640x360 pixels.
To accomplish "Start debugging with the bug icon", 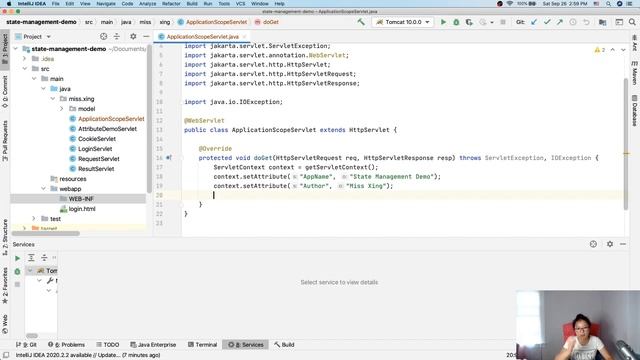I will tap(456, 22).
